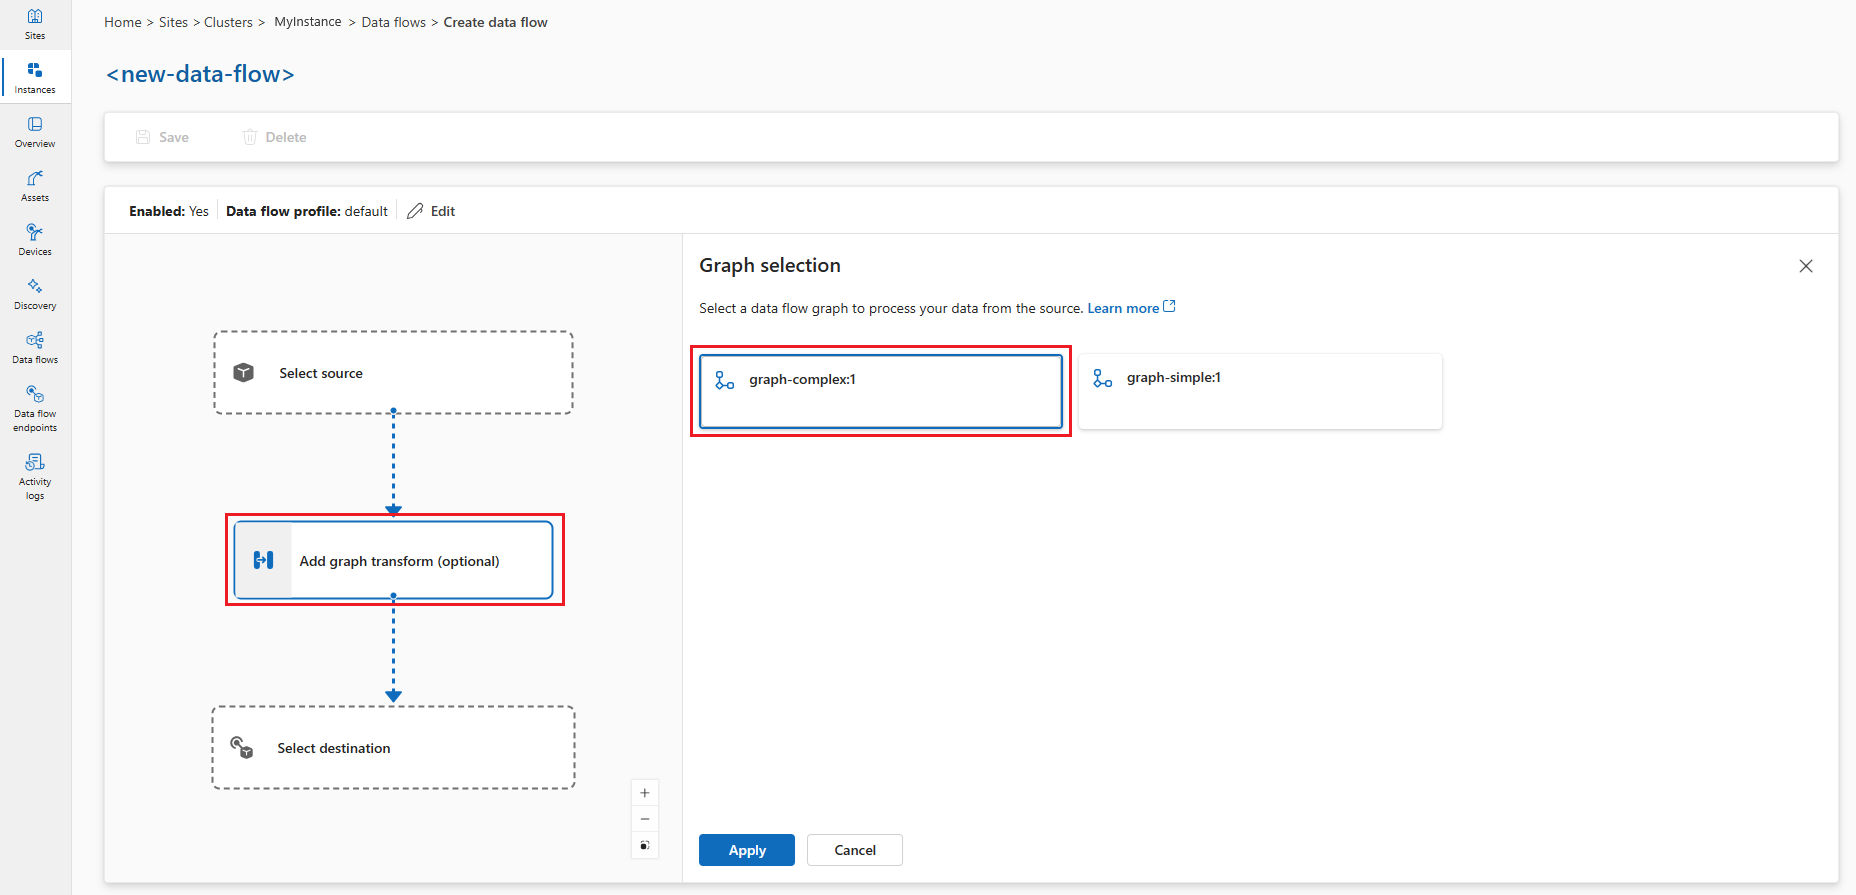Click the Apply button
The width and height of the screenshot is (1856, 895).
tap(746, 850)
